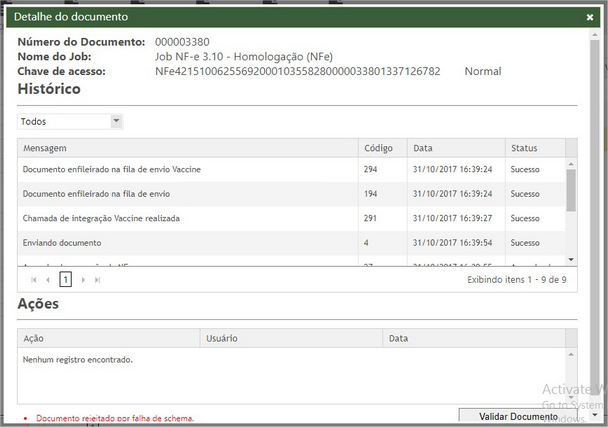
Task: Sort by the Ação column header
Action: pyautogui.click(x=109, y=338)
